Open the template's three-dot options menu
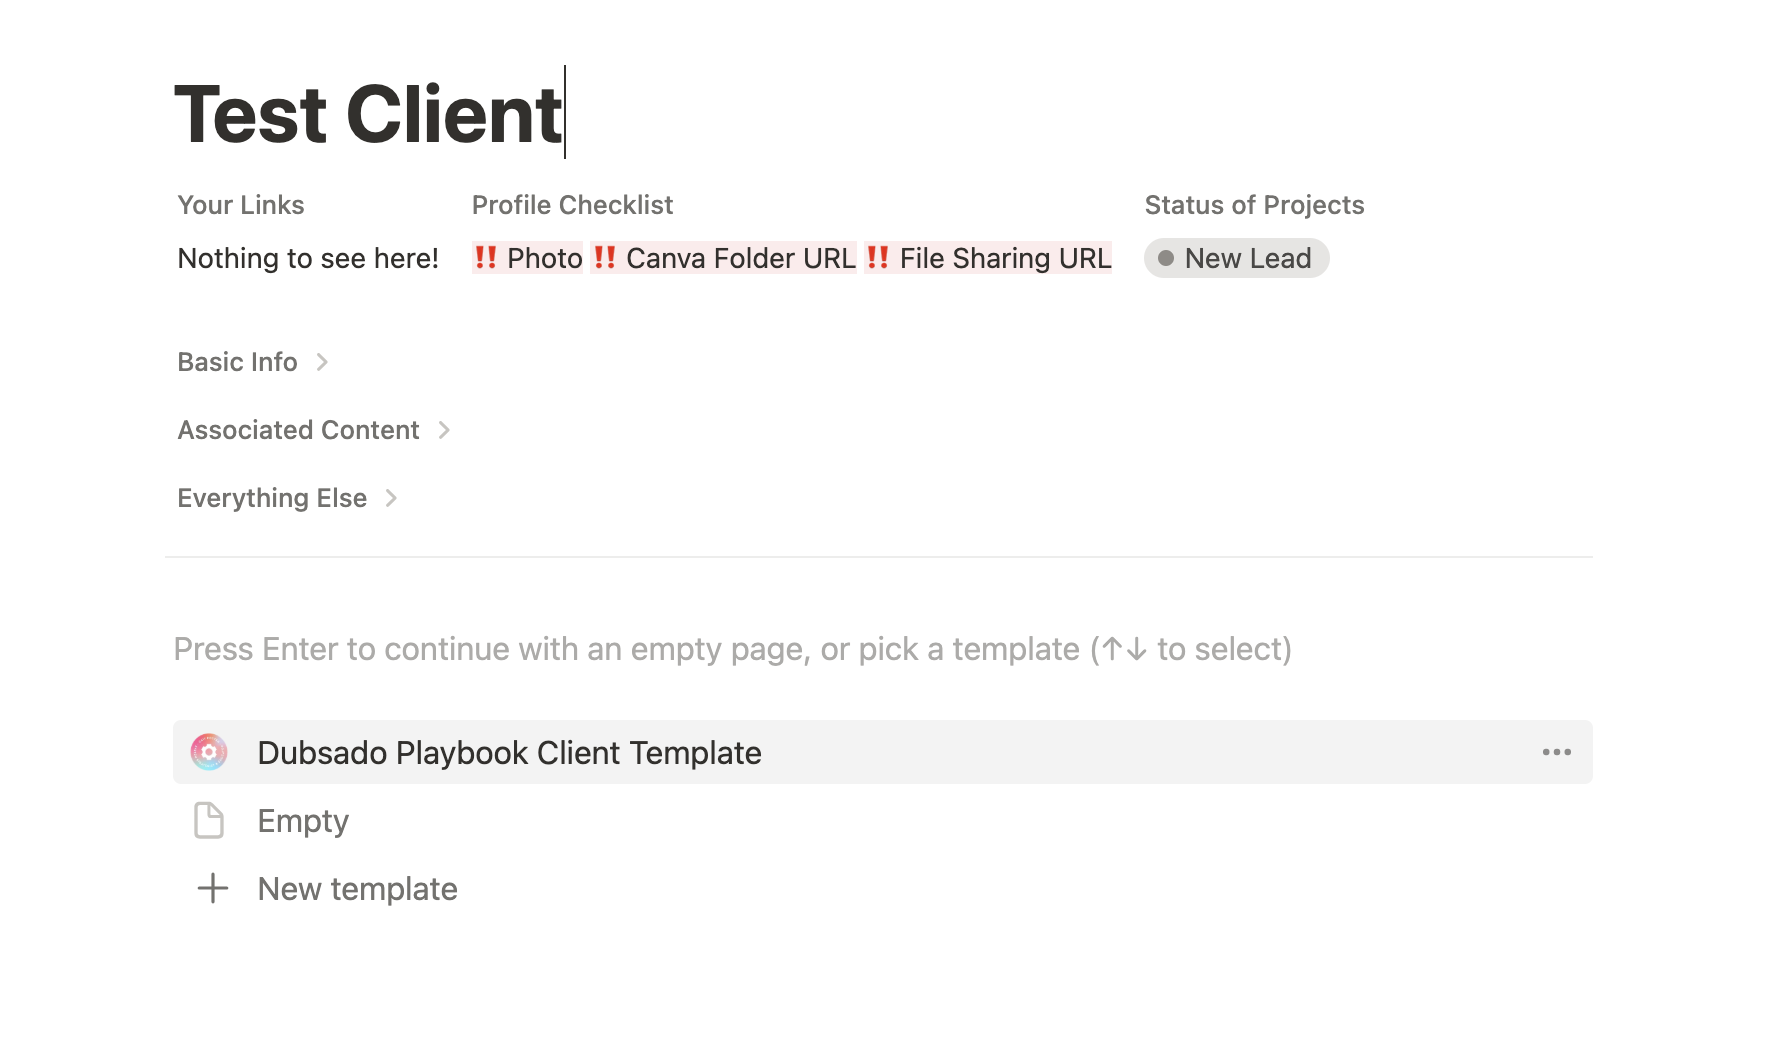 (1556, 752)
